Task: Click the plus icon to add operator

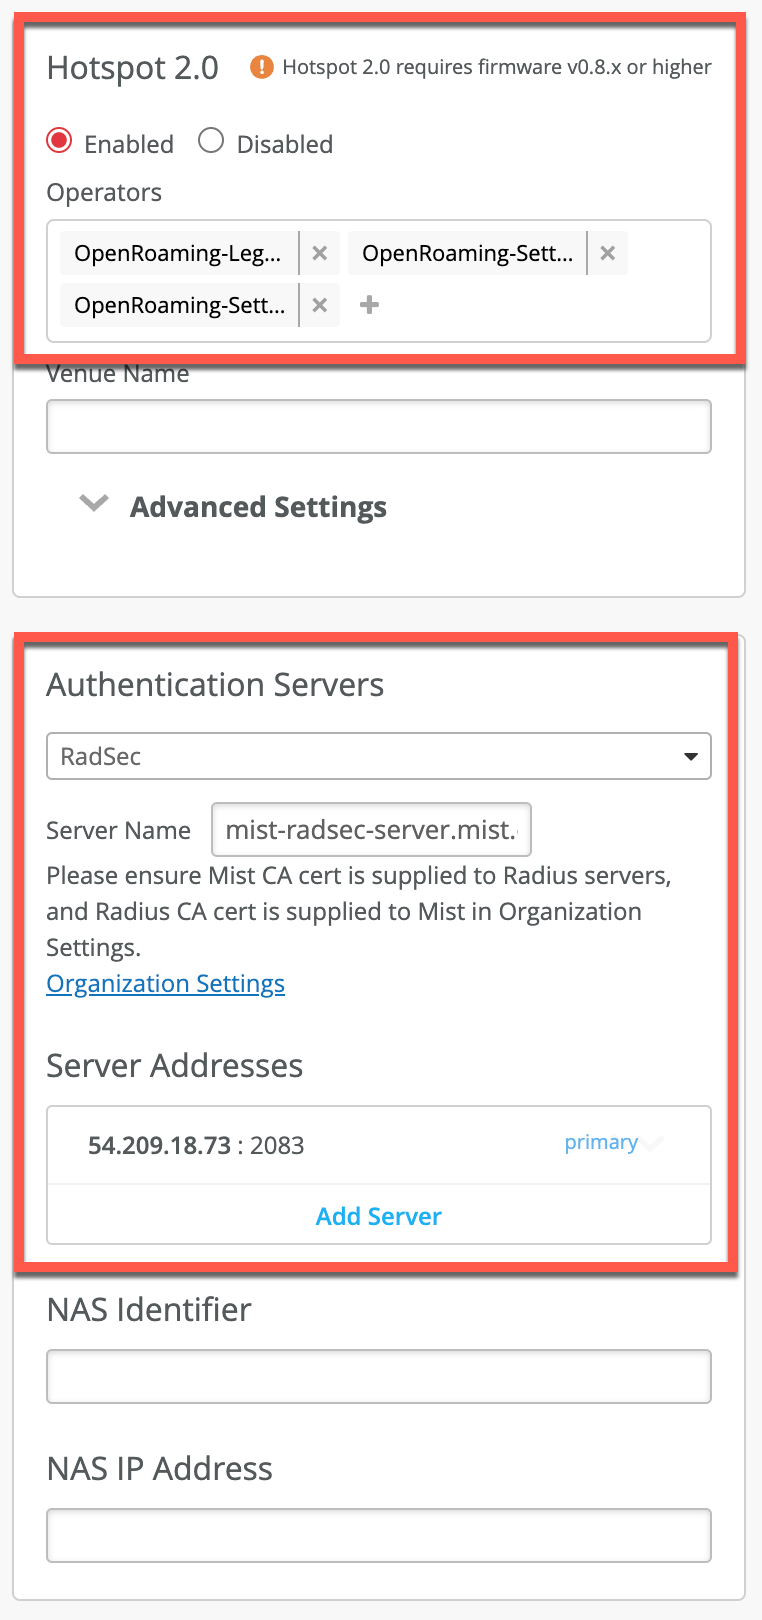Action: [x=369, y=305]
